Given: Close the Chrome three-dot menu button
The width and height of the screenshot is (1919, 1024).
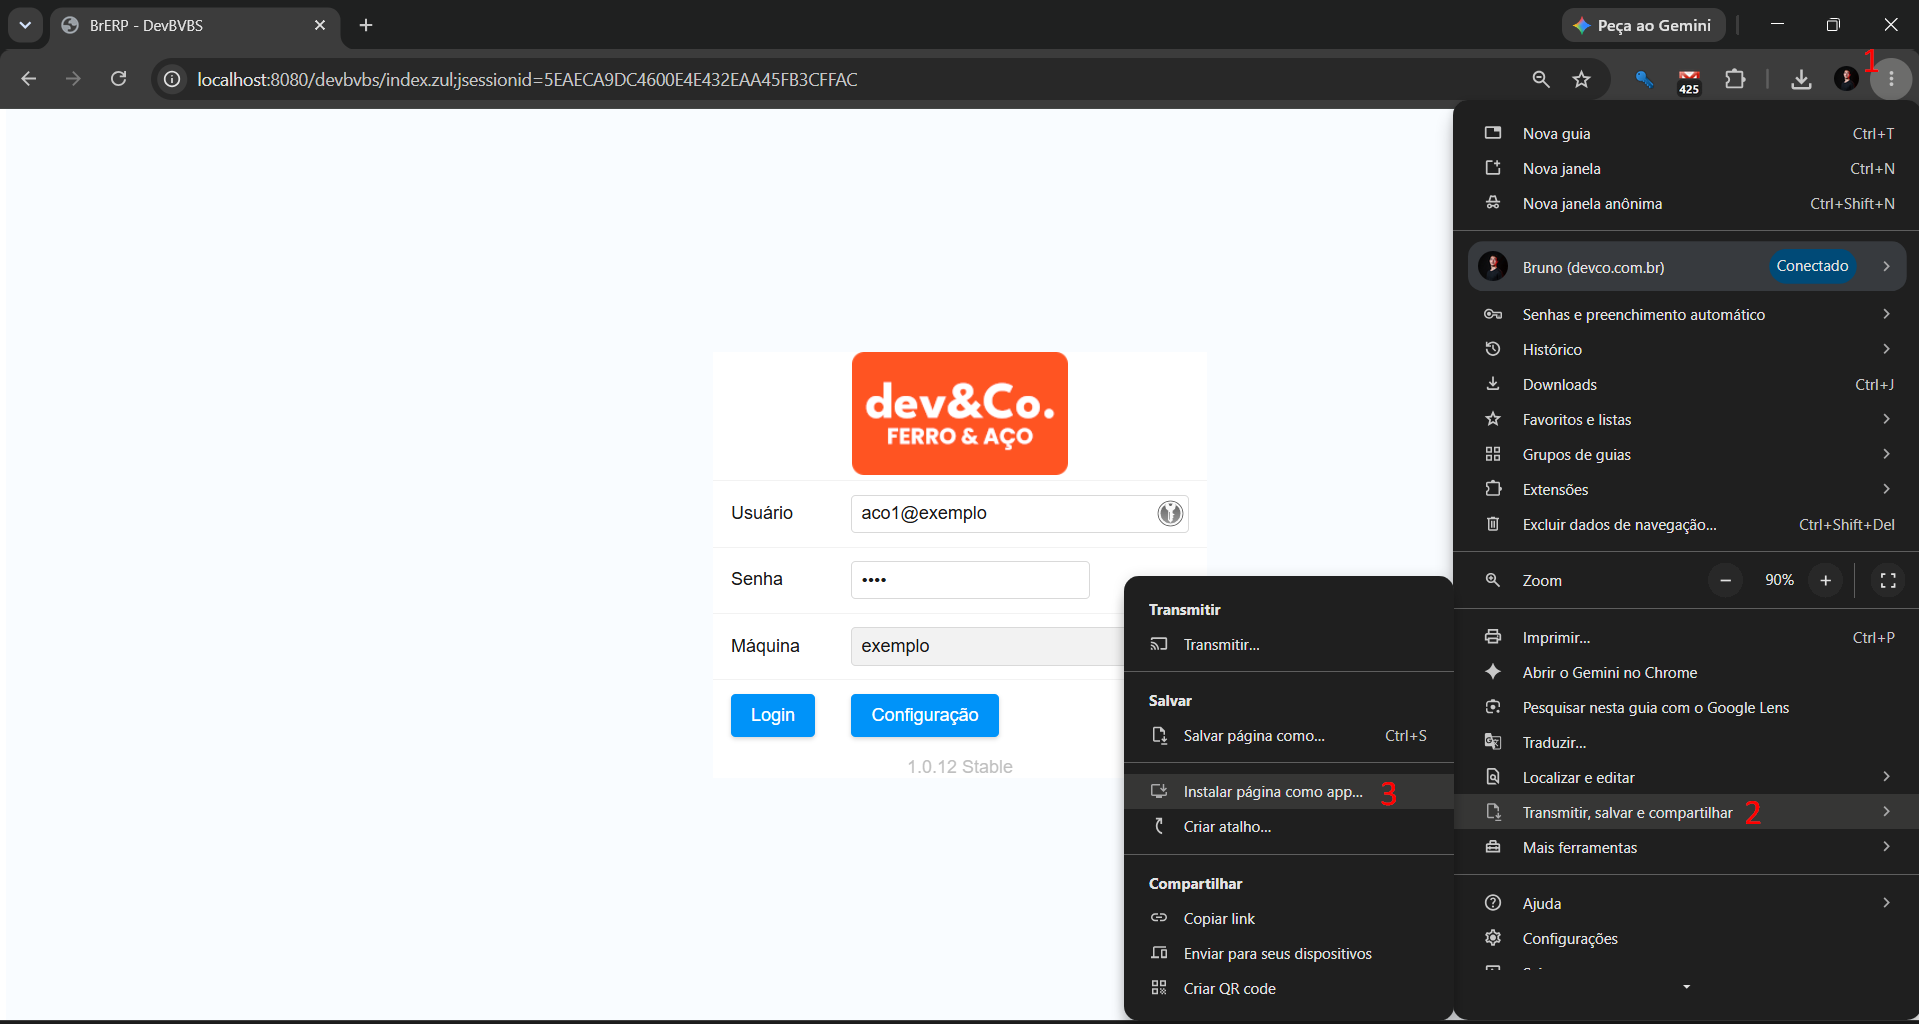Looking at the screenshot, I should click(x=1891, y=79).
